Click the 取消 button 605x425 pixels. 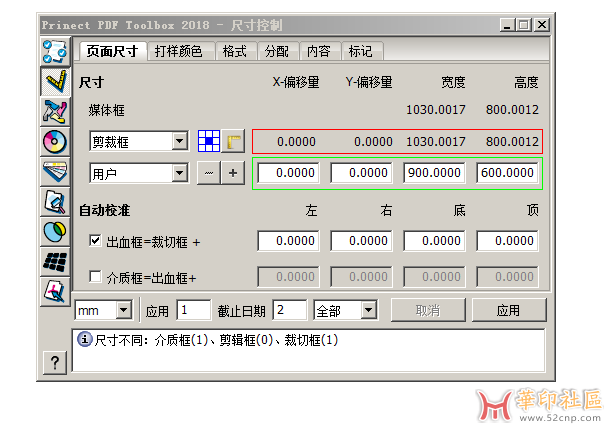[x=428, y=310]
